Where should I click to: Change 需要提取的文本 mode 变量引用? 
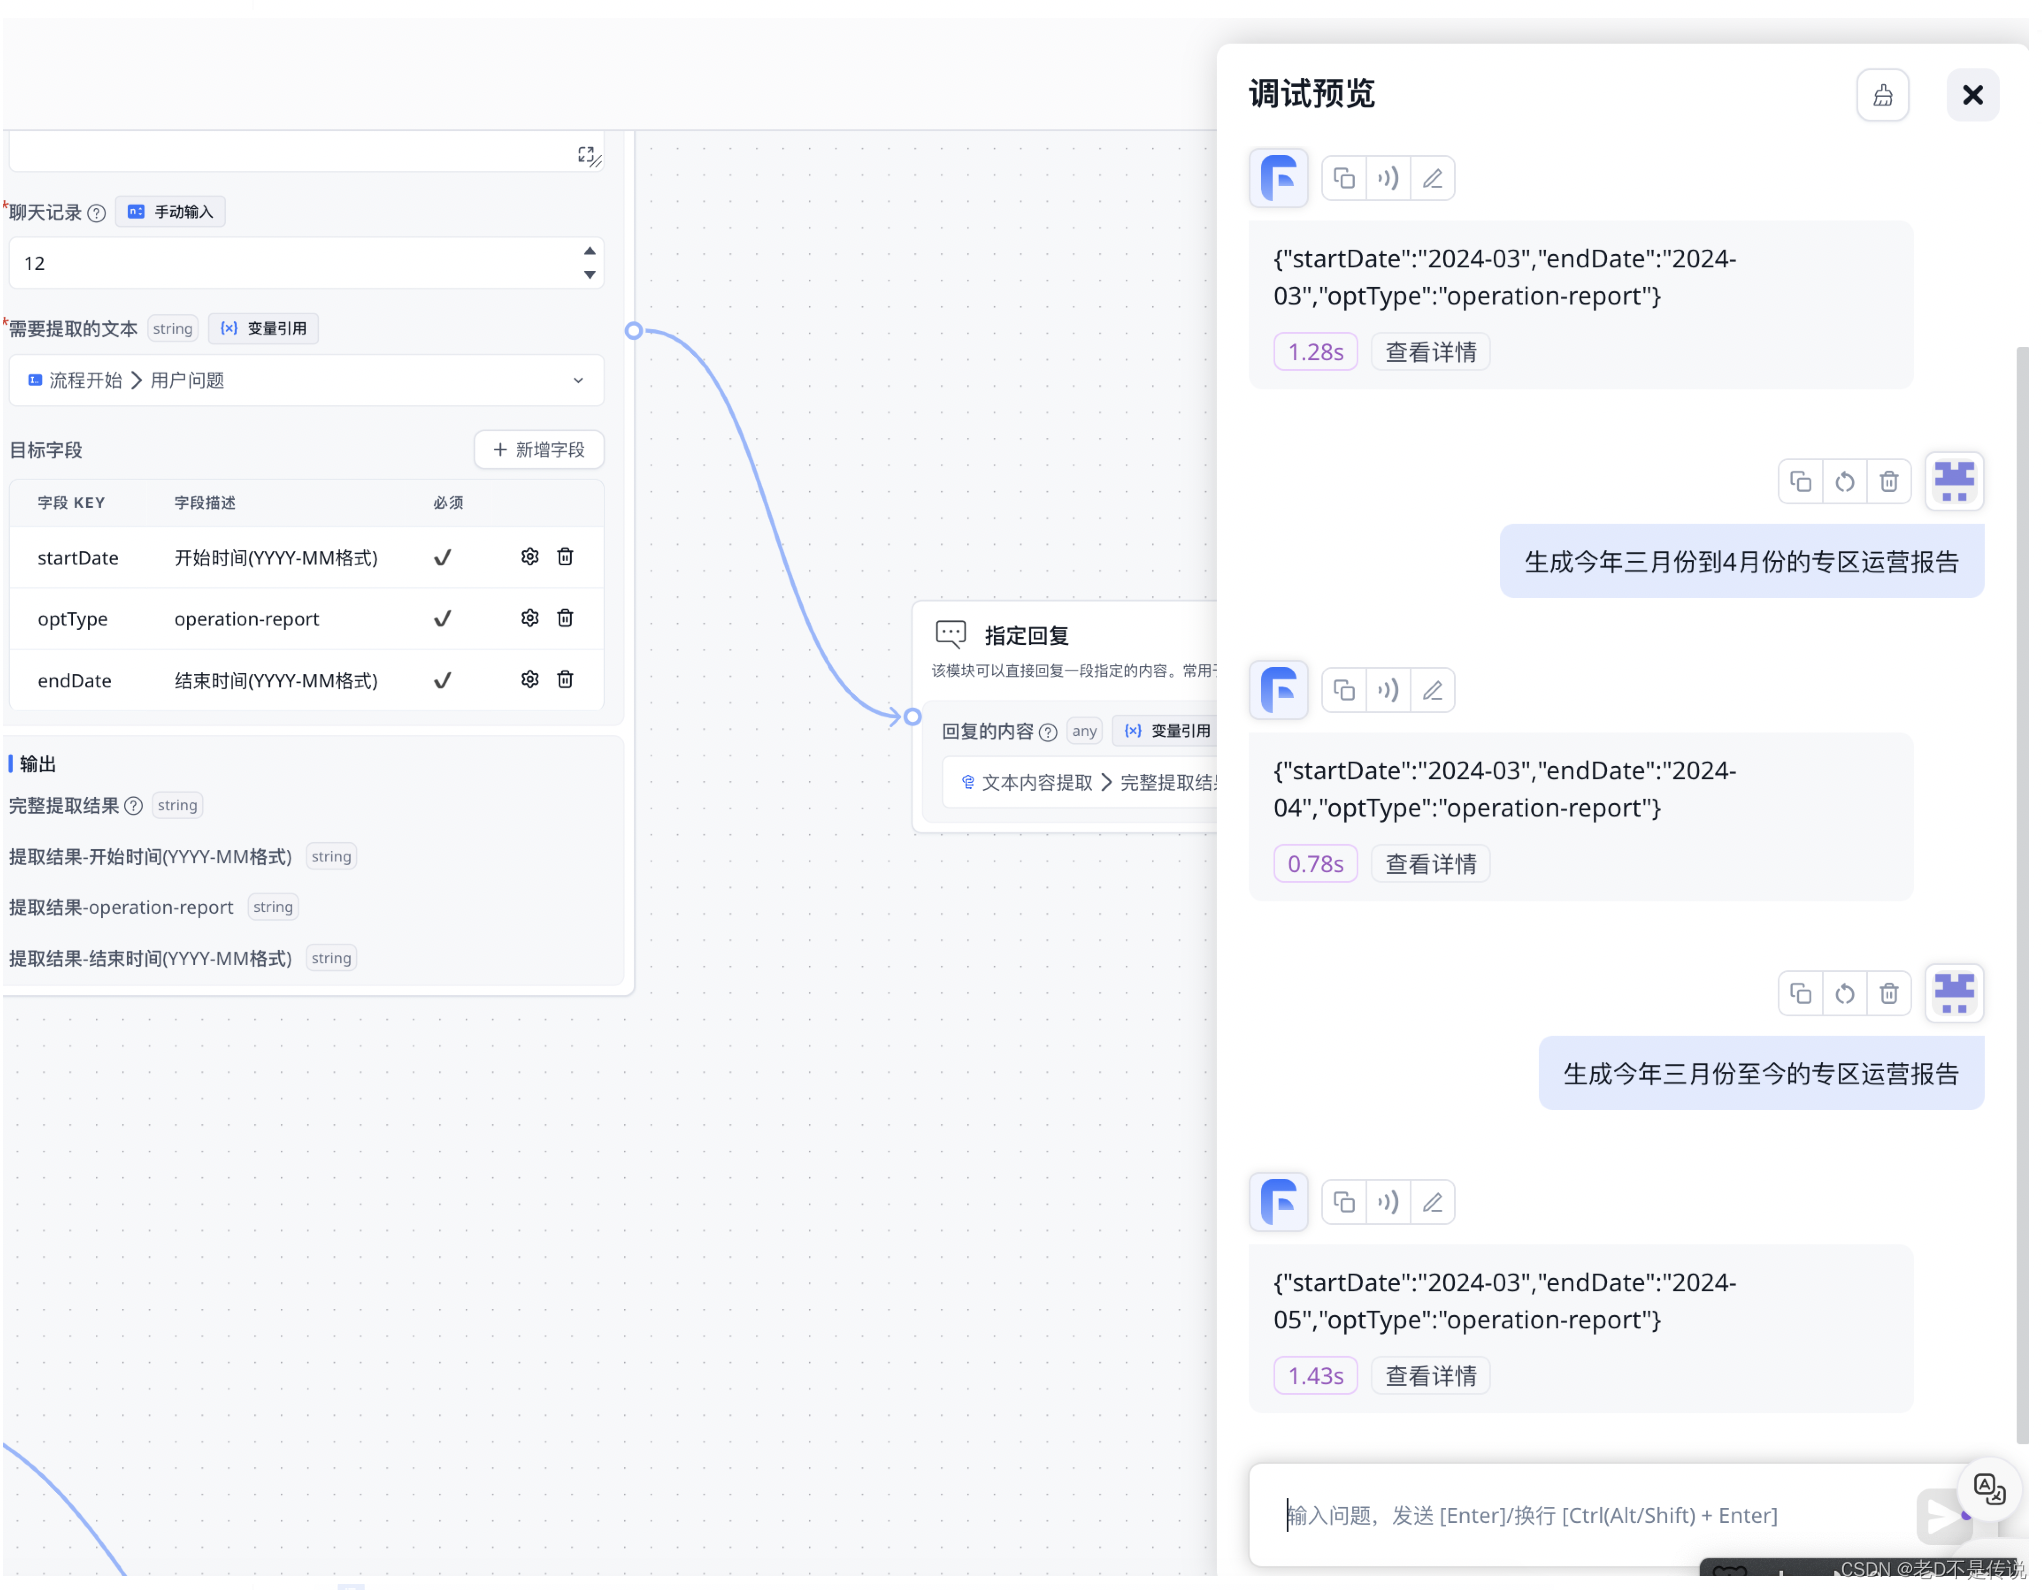tap(263, 328)
